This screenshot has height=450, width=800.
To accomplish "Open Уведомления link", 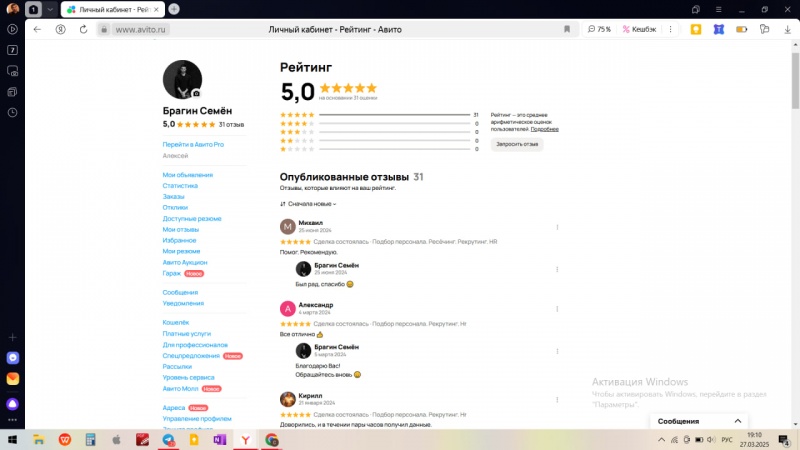I will pos(183,303).
